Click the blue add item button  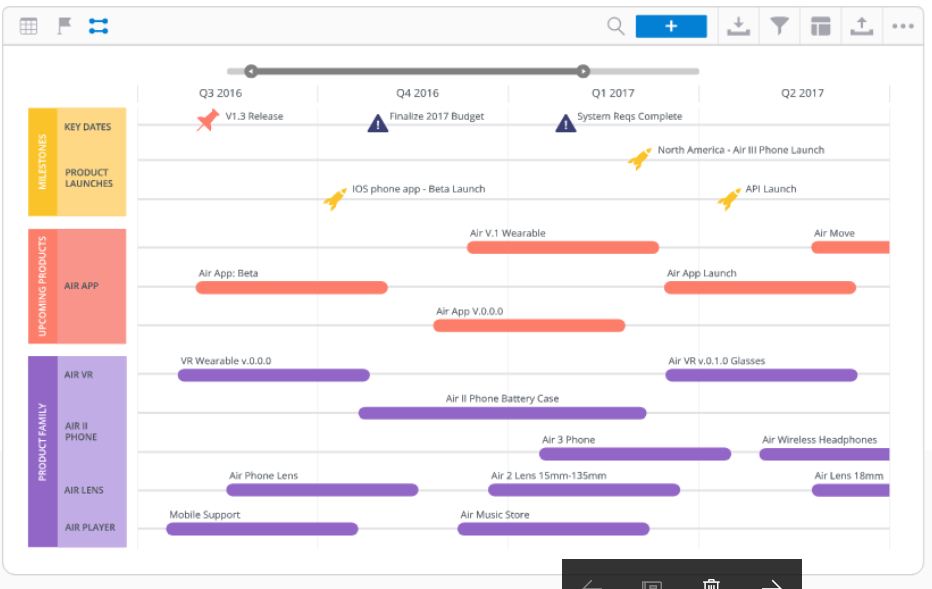(x=671, y=27)
